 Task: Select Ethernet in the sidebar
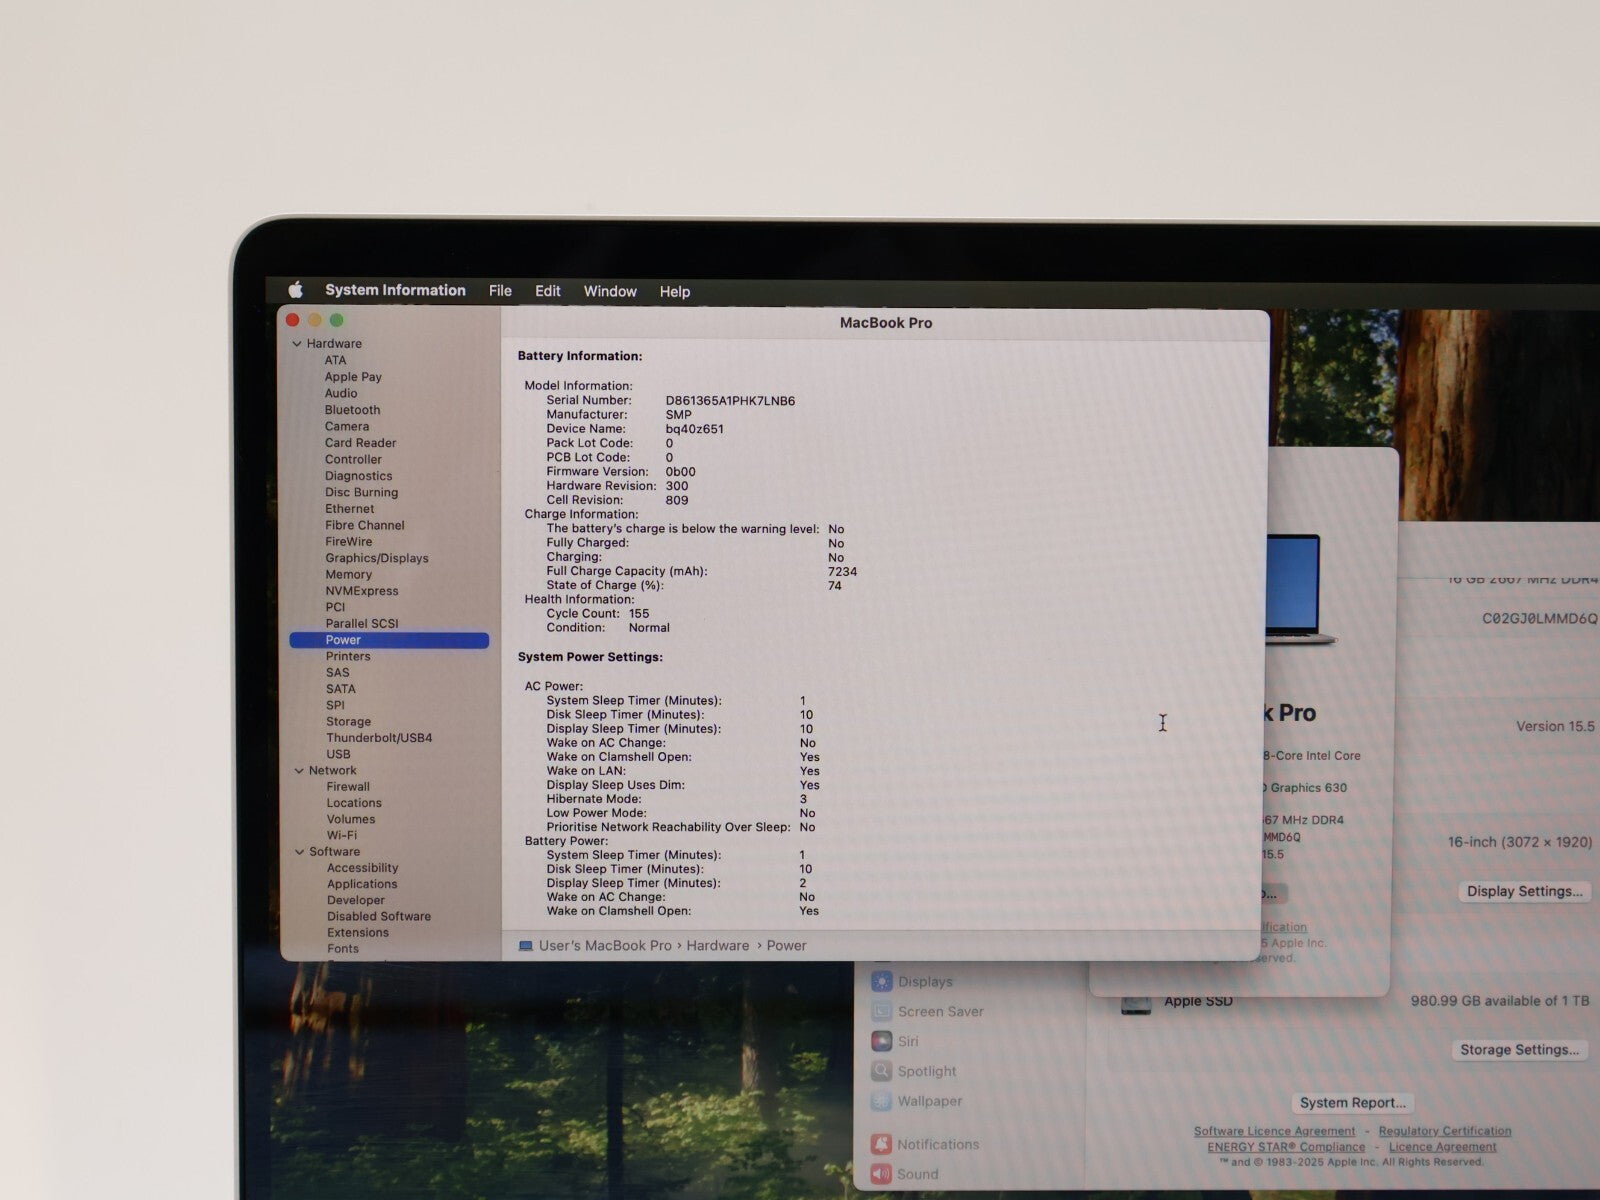[x=349, y=509]
